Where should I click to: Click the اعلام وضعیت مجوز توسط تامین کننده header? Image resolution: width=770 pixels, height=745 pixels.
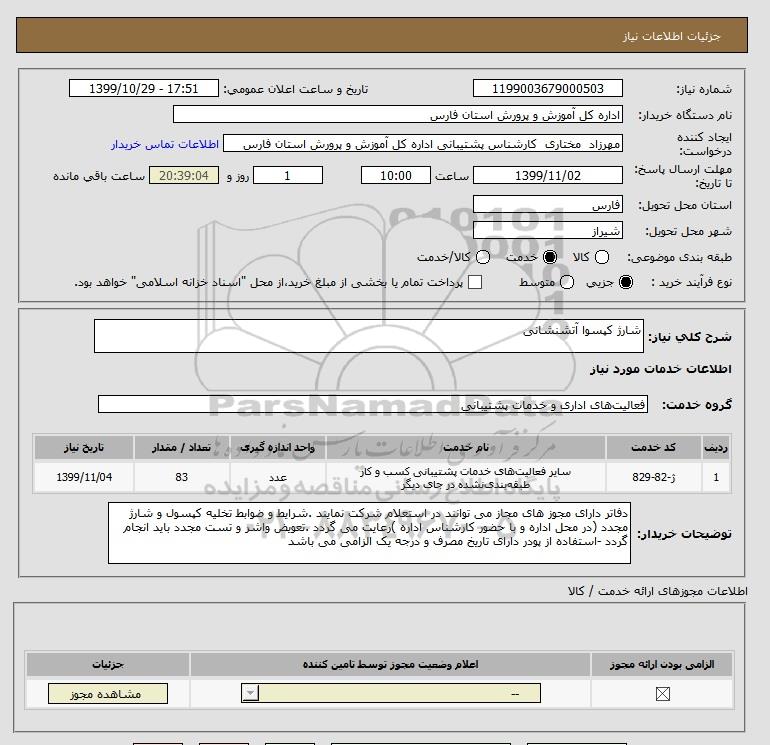[x=390, y=664]
